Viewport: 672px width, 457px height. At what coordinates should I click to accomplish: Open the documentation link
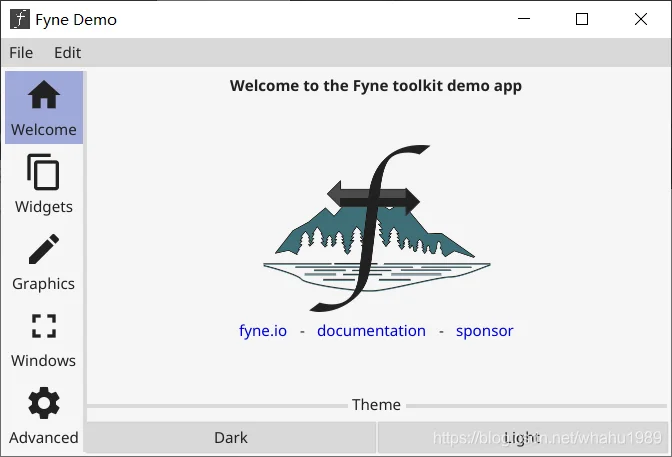pyautogui.click(x=371, y=331)
